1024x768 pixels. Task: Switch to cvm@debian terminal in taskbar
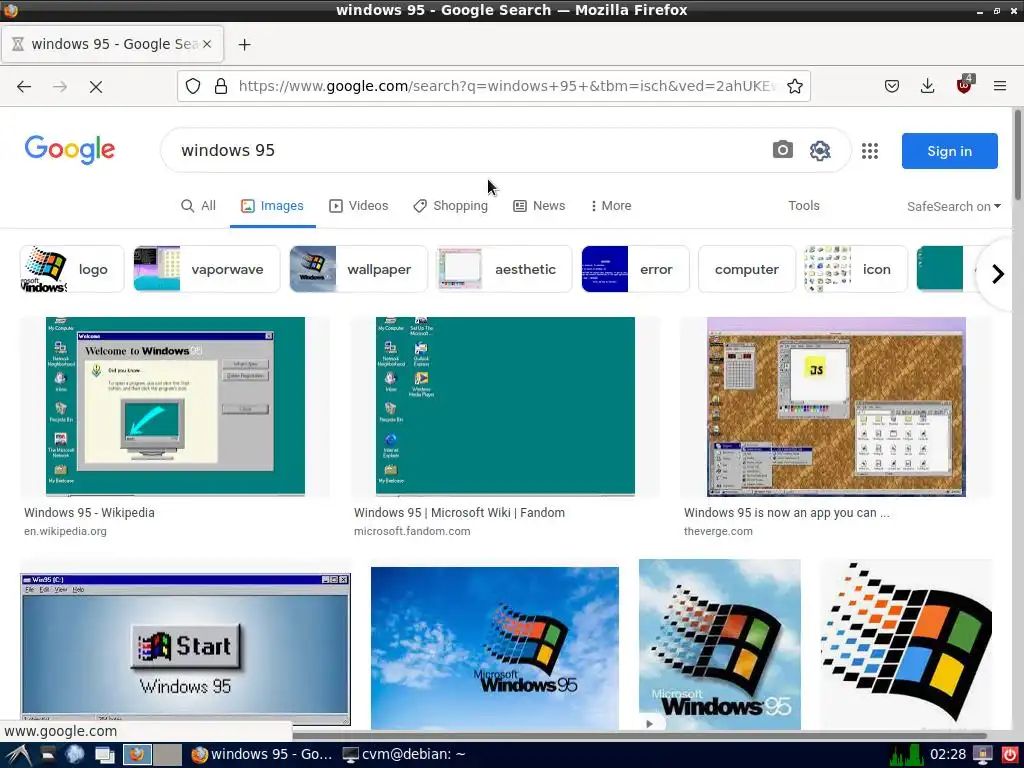404,754
